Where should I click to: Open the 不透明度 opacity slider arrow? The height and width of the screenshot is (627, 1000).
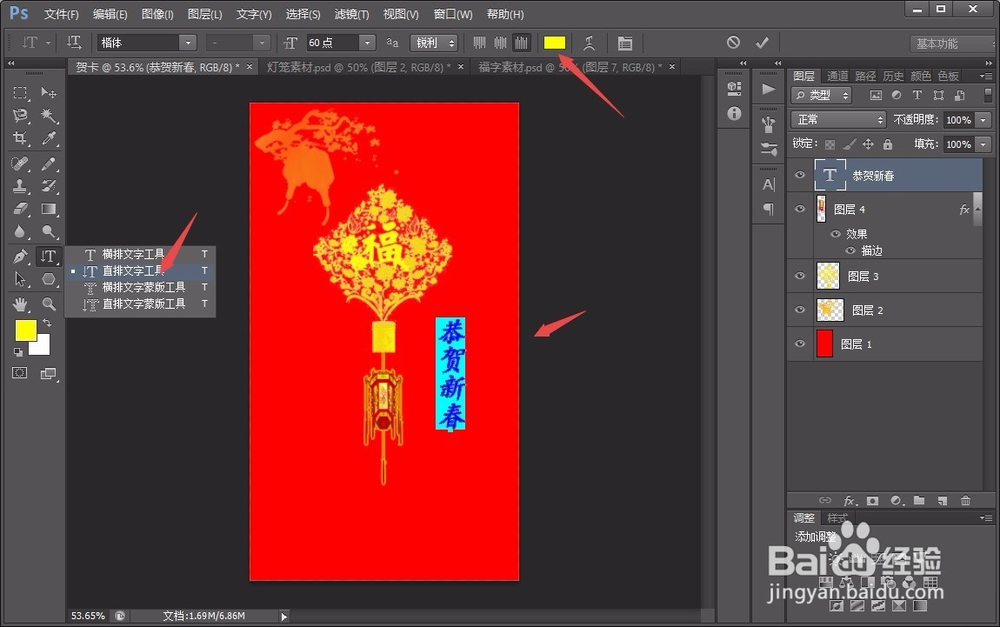click(984, 120)
